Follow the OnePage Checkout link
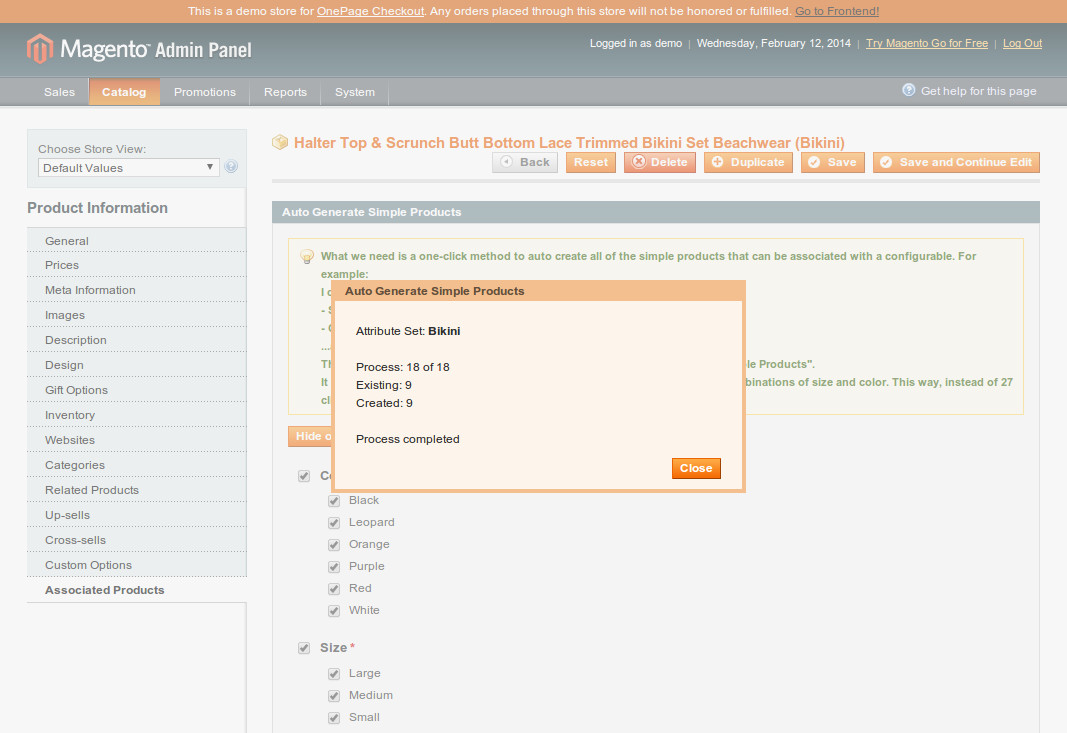The height and width of the screenshot is (733, 1067). click(x=370, y=11)
